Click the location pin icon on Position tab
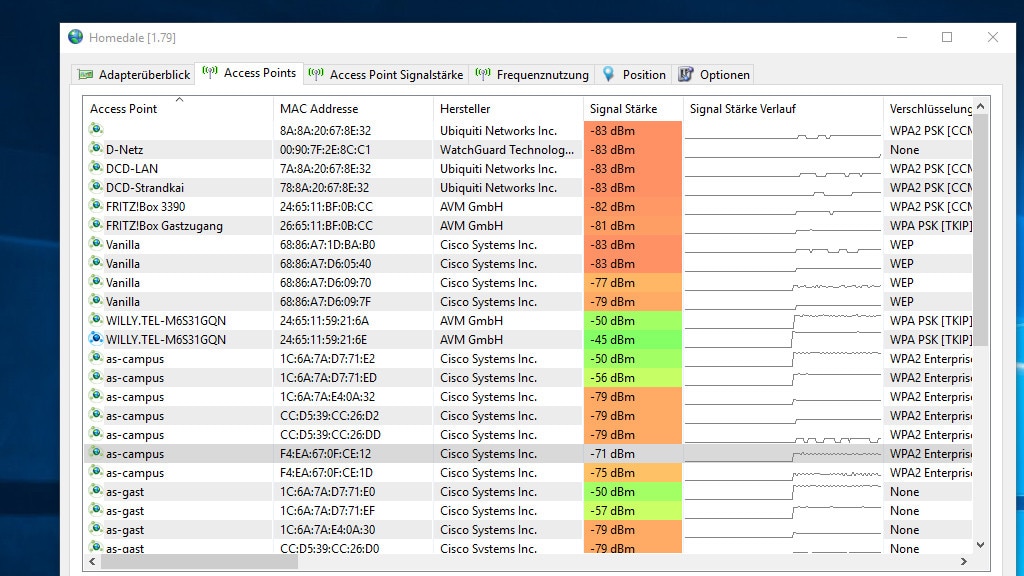Viewport: 1024px width, 576px height. (x=608, y=74)
